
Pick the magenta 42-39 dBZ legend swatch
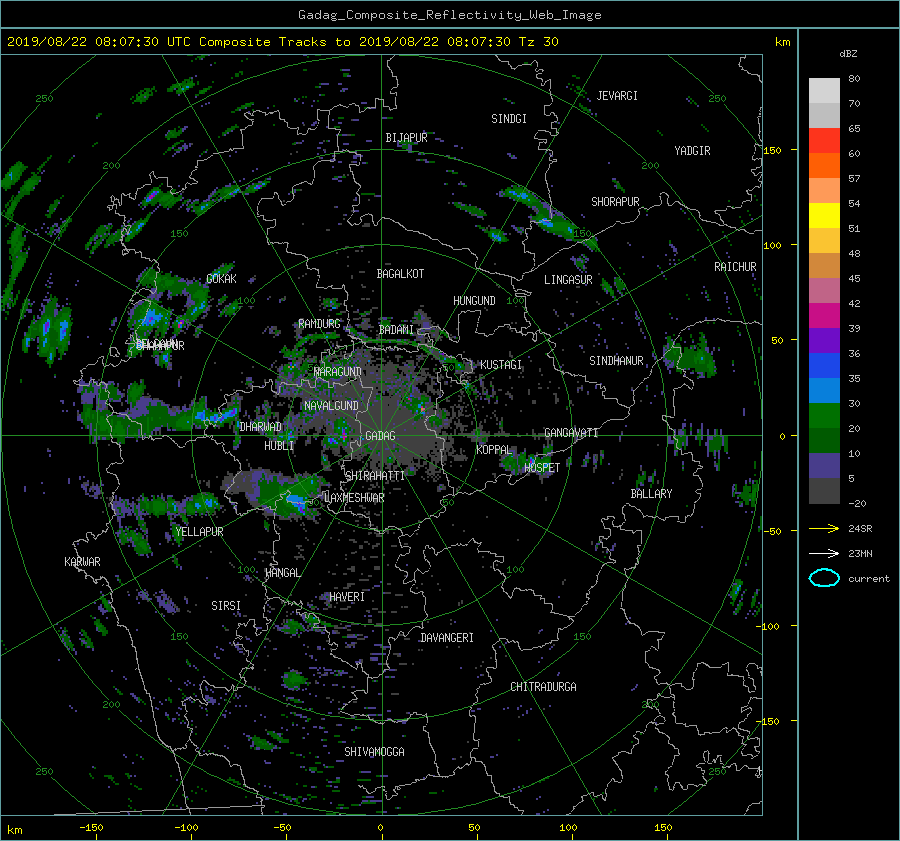(x=824, y=315)
